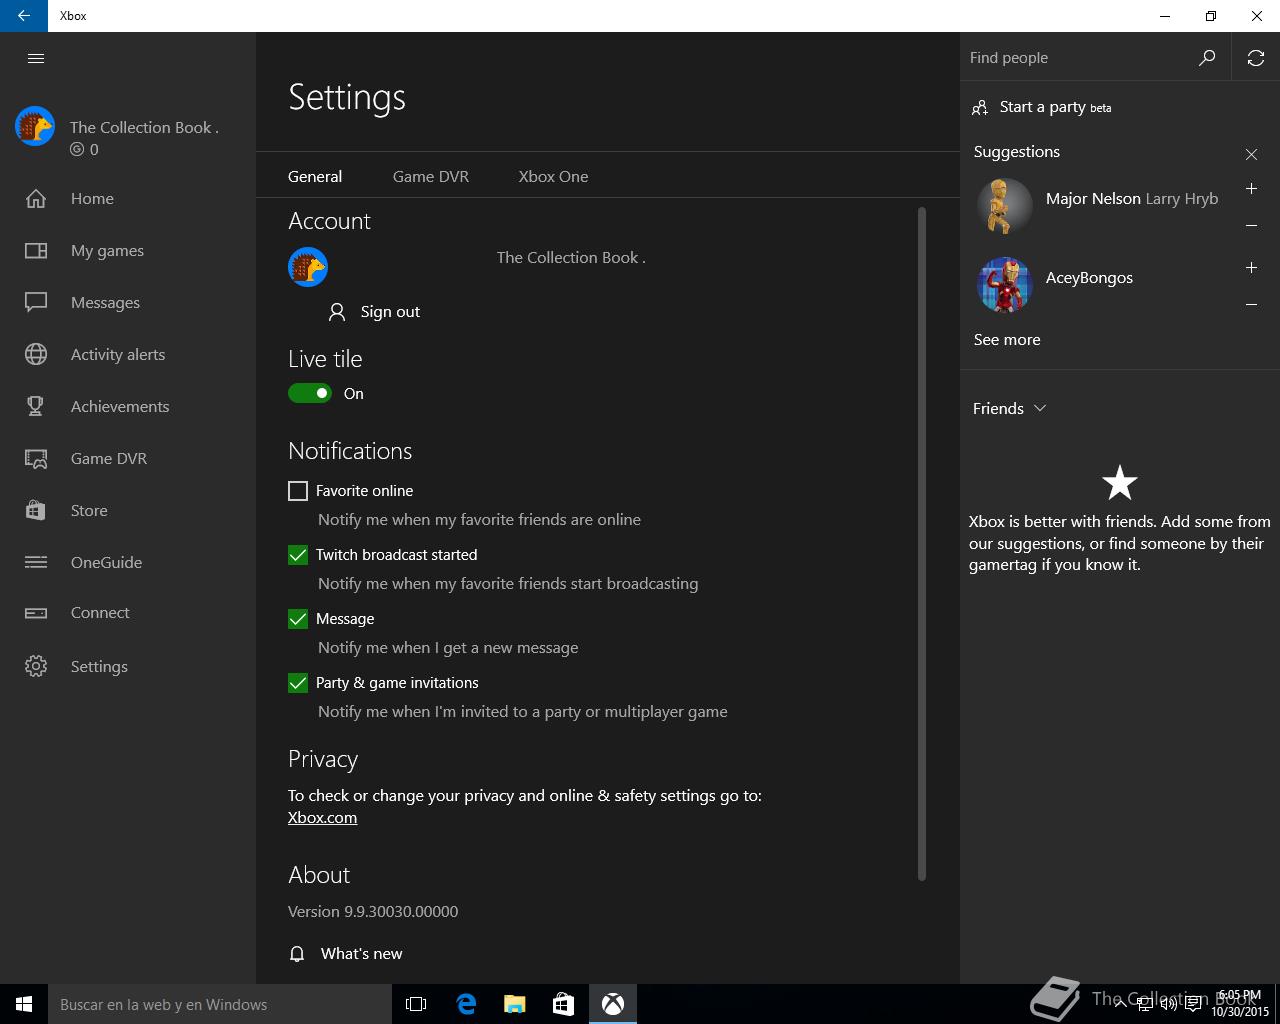The width and height of the screenshot is (1280, 1024).
Task: Click the Store bag icon in sidebar
Action: pos(36,510)
